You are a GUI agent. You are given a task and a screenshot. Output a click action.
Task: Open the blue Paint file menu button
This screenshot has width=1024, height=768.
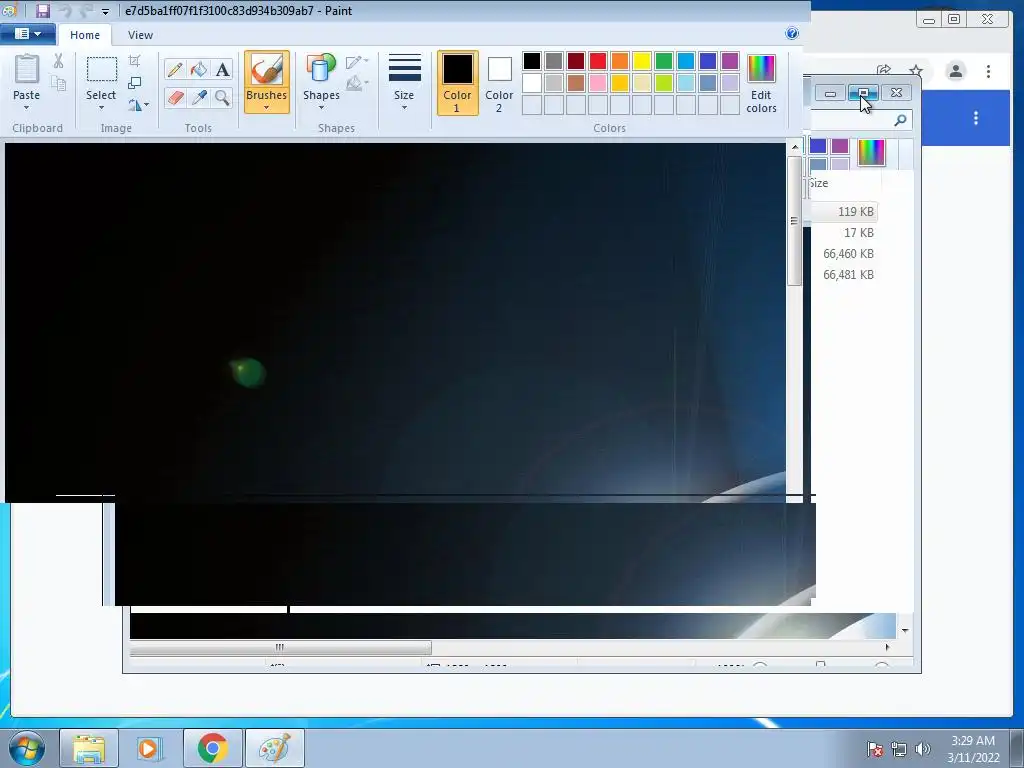click(x=27, y=34)
